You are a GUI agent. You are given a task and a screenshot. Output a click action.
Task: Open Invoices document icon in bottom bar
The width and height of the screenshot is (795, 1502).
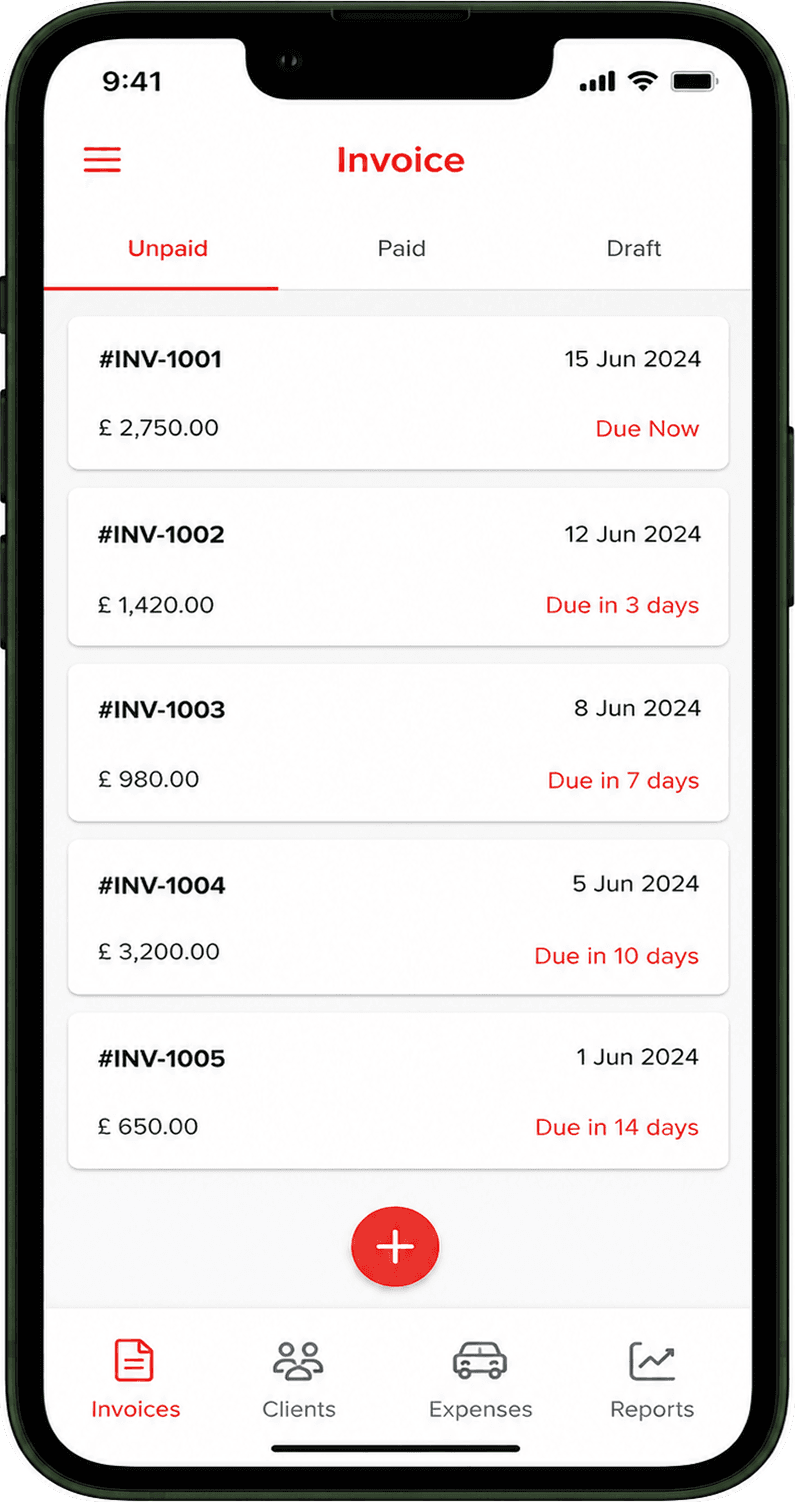(x=135, y=1361)
